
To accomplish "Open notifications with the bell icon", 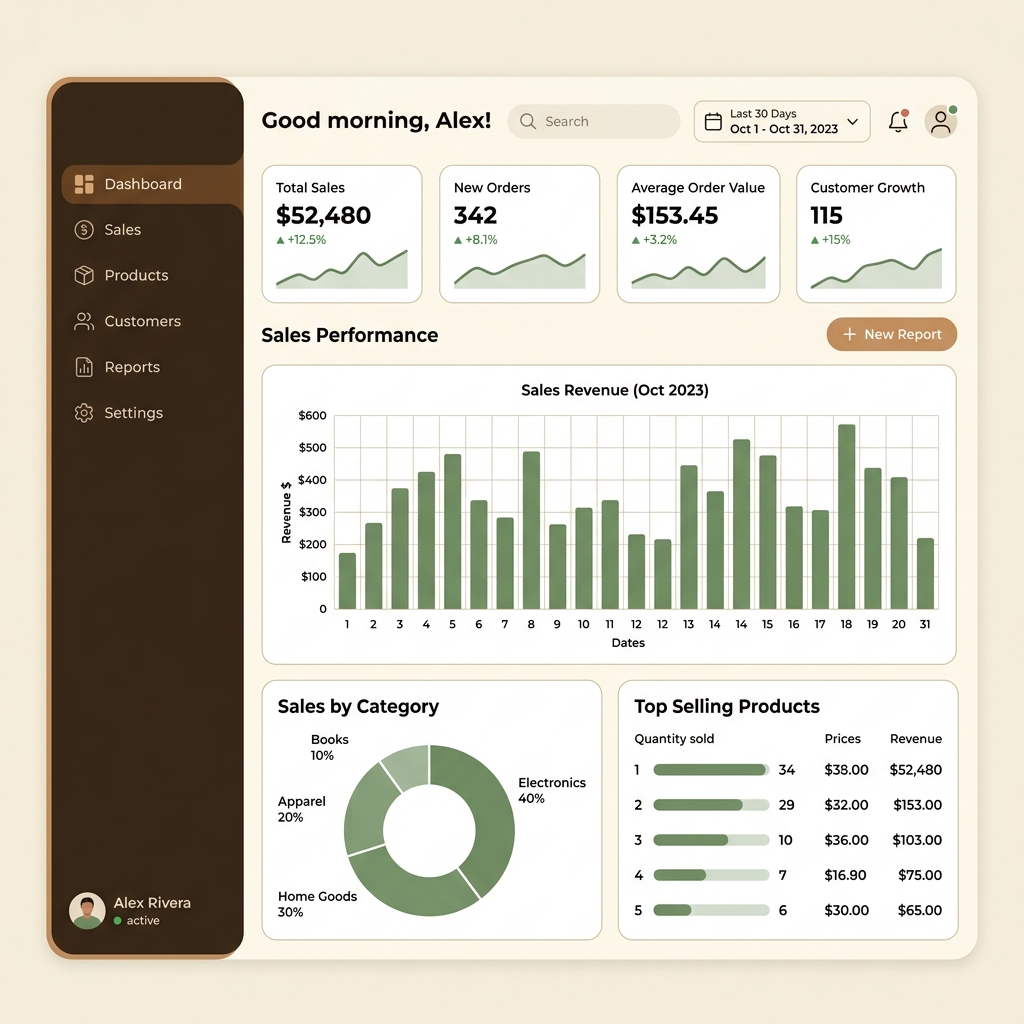I will click(898, 122).
